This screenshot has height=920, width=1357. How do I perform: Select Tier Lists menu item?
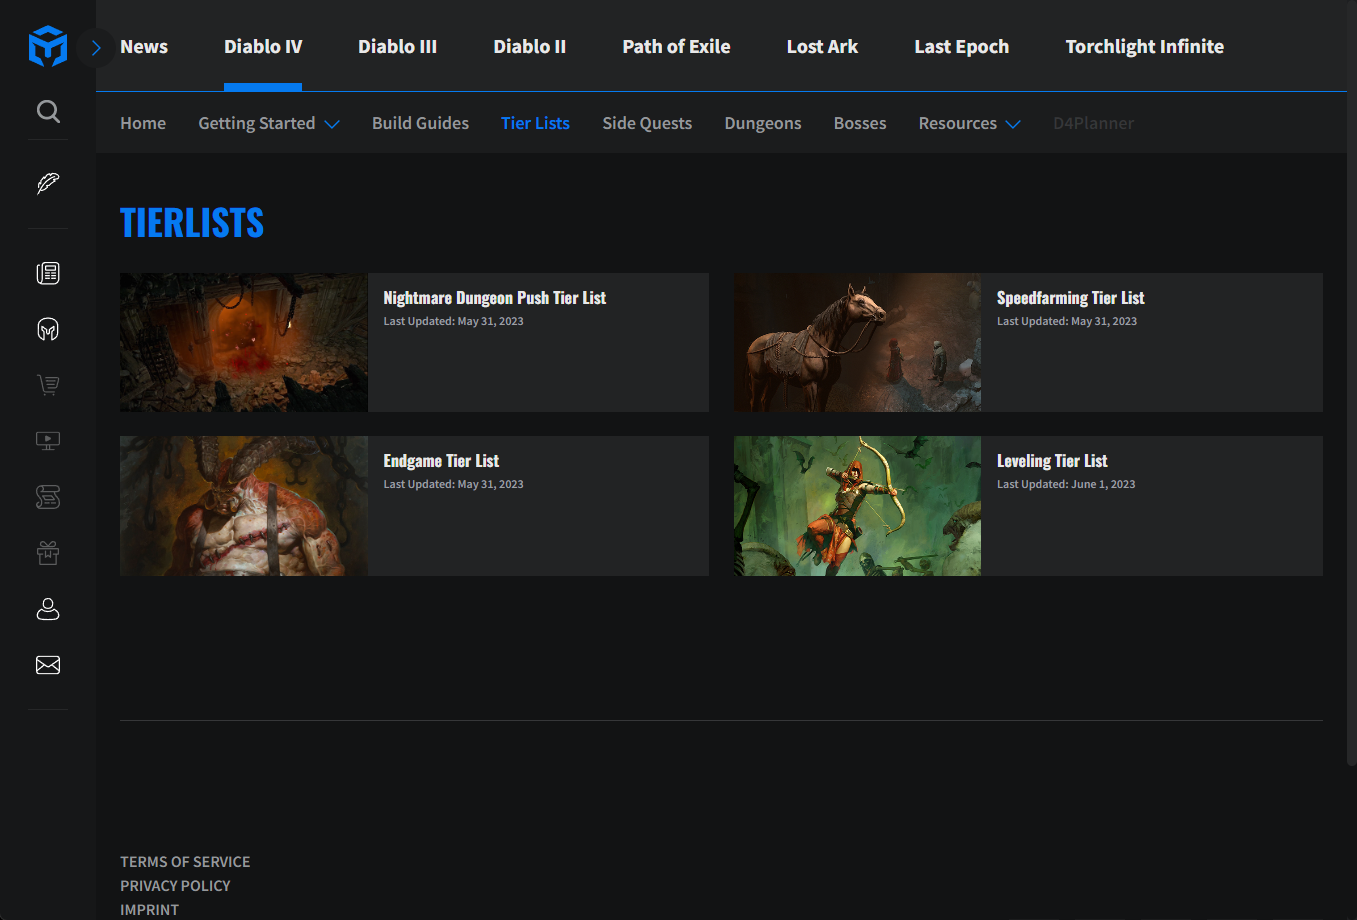pyautogui.click(x=535, y=123)
